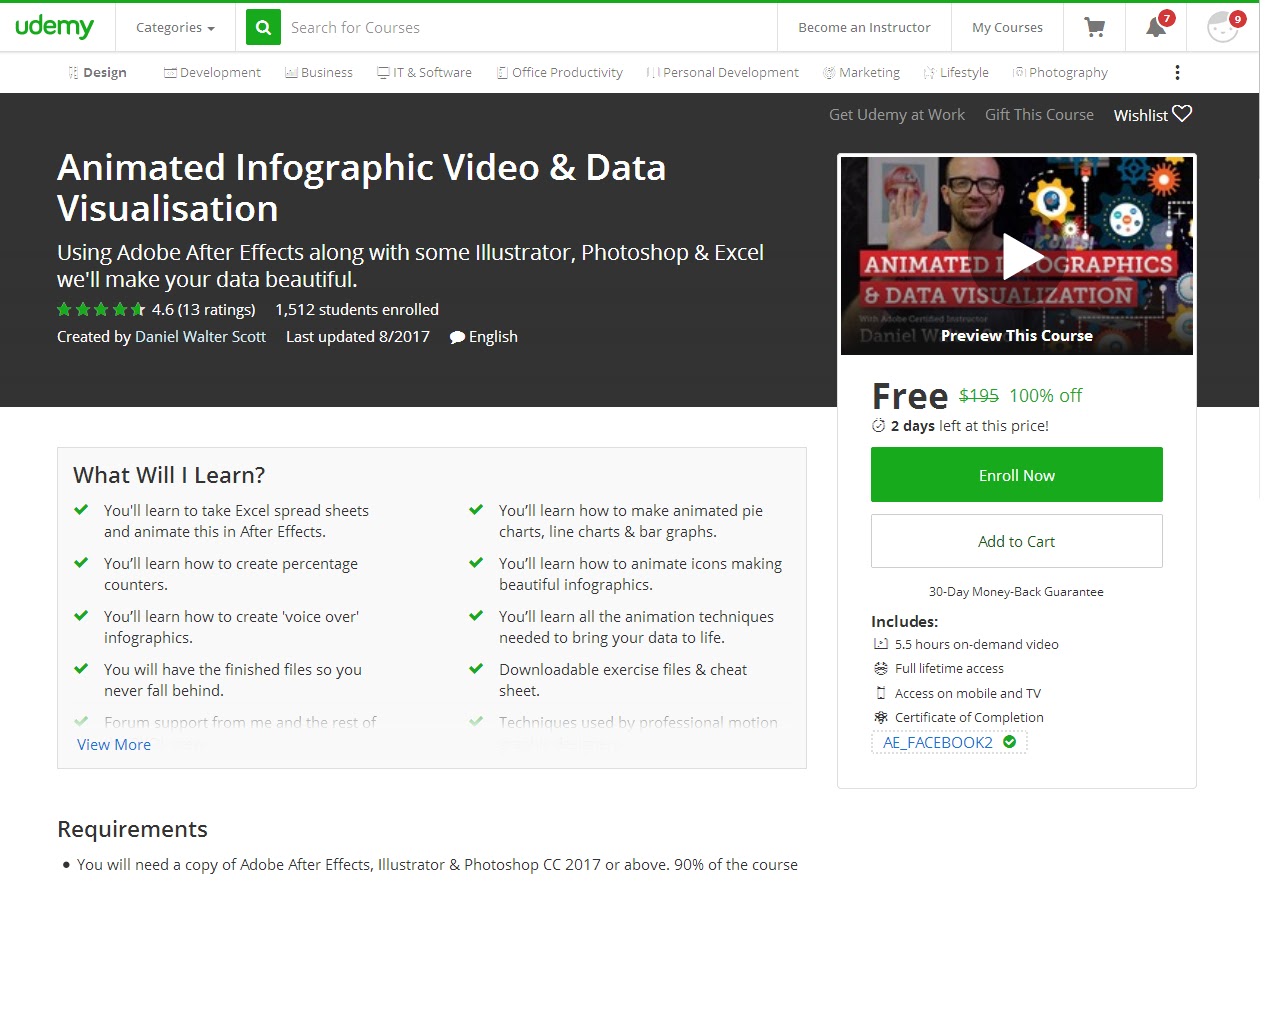Image resolution: width=1280 pixels, height=1024 pixels.
Task: Click the 'Last updated 8/2017' text
Action: pyautogui.click(x=358, y=337)
